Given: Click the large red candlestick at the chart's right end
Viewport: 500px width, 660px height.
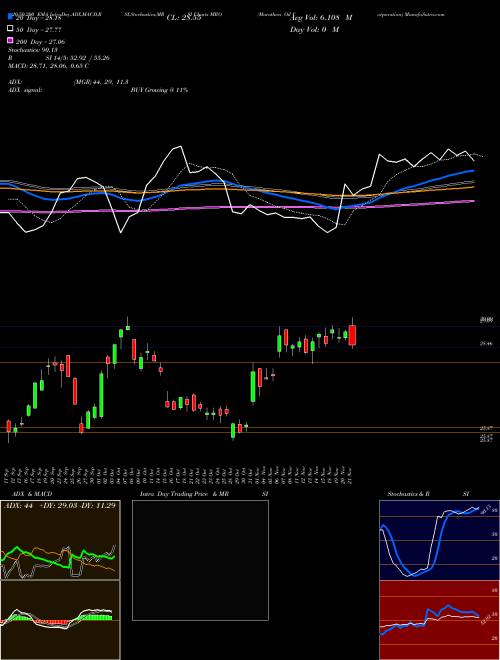Looking at the screenshot, I should (x=352, y=335).
